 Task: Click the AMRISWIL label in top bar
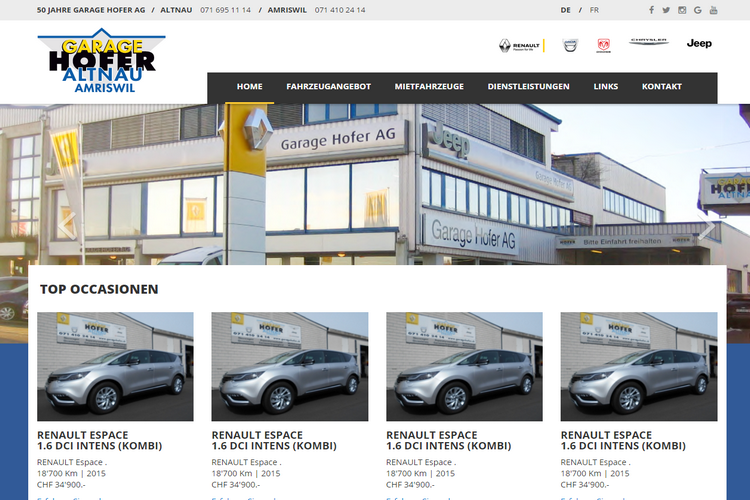click(x=287, y=10)
